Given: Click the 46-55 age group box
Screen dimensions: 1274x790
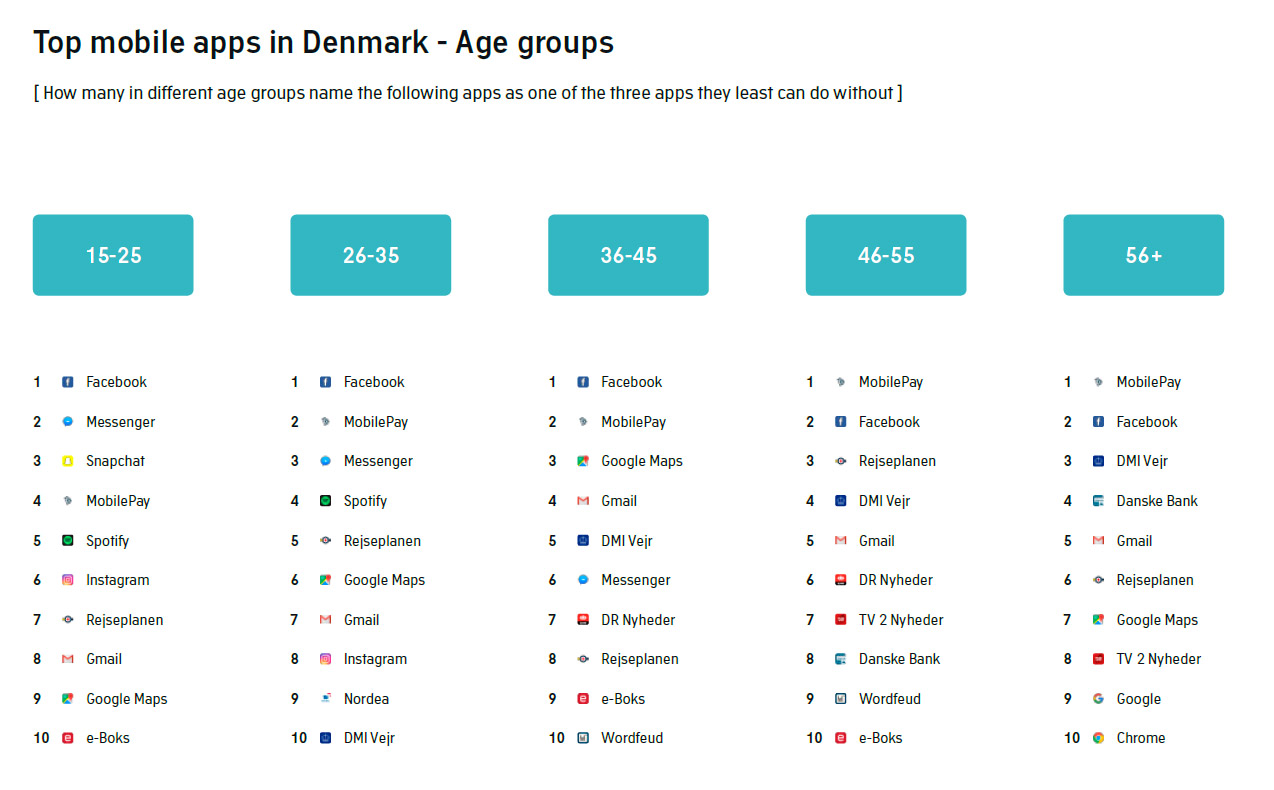Looking at the screenshot, I should click(886, 255).
